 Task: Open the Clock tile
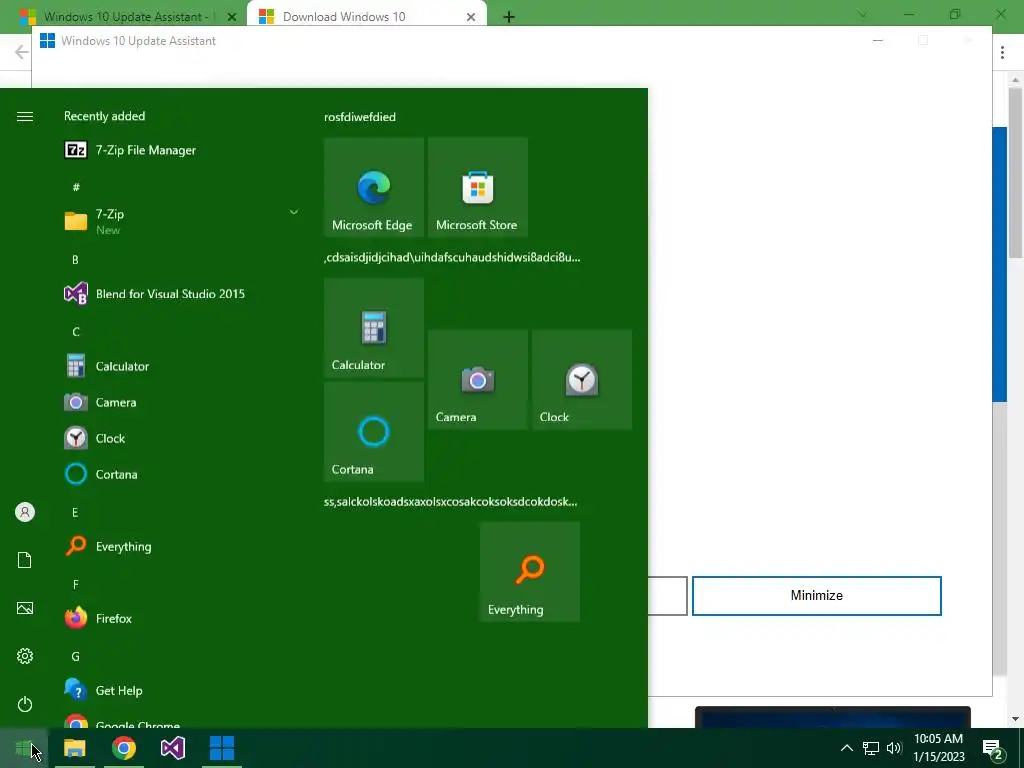tap(581, 379)
